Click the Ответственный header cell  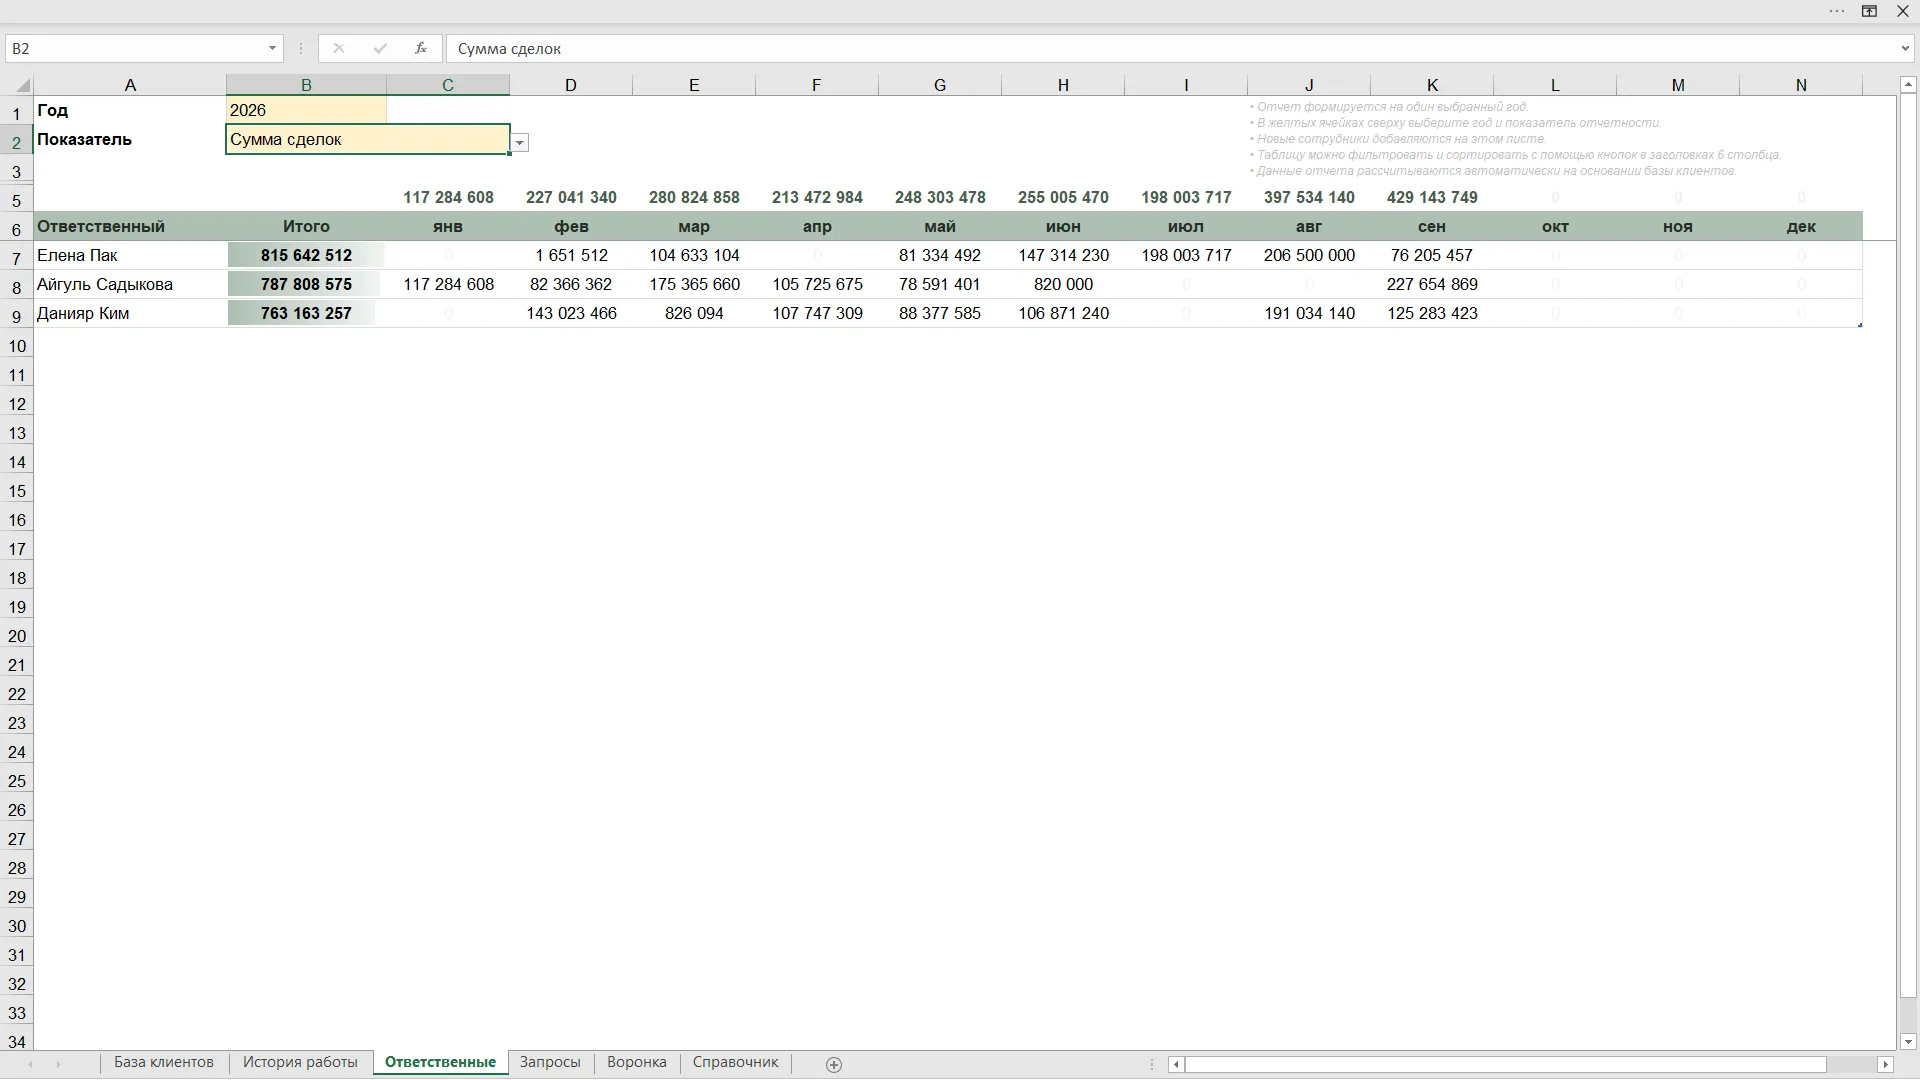coord(130,226)
